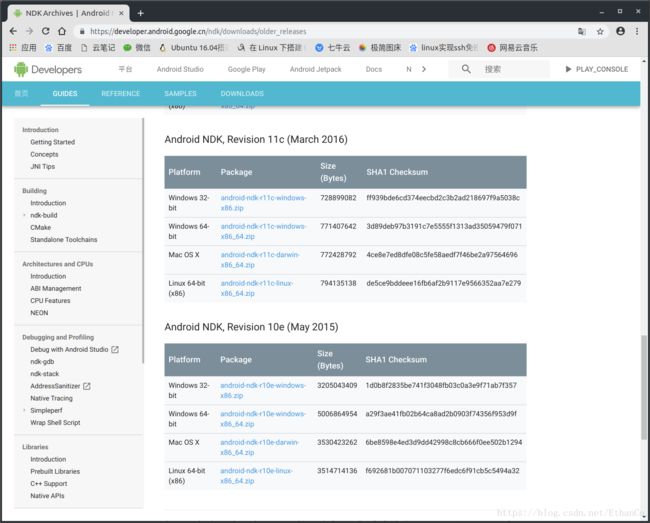
Task: Go back with the browser back arrow
Action: pos(13,31)
